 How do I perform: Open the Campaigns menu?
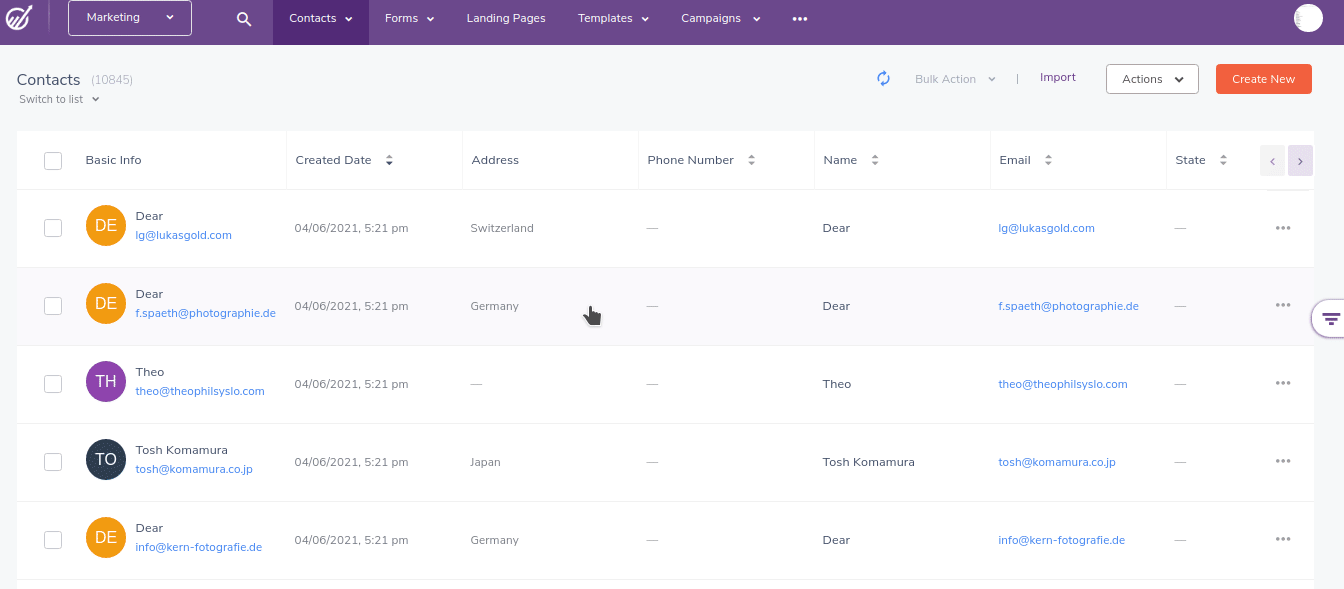pyautogui.click(x=721, y=19)
